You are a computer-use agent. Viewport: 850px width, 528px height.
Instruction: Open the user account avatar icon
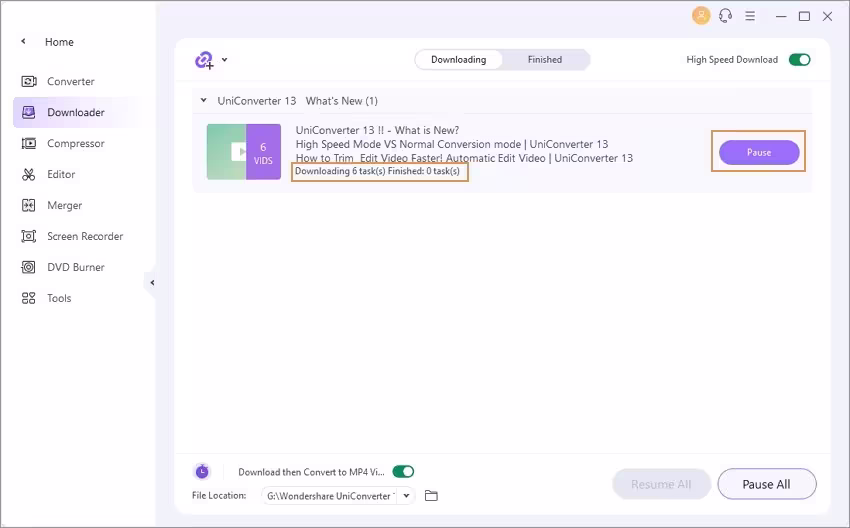(701, 16)
